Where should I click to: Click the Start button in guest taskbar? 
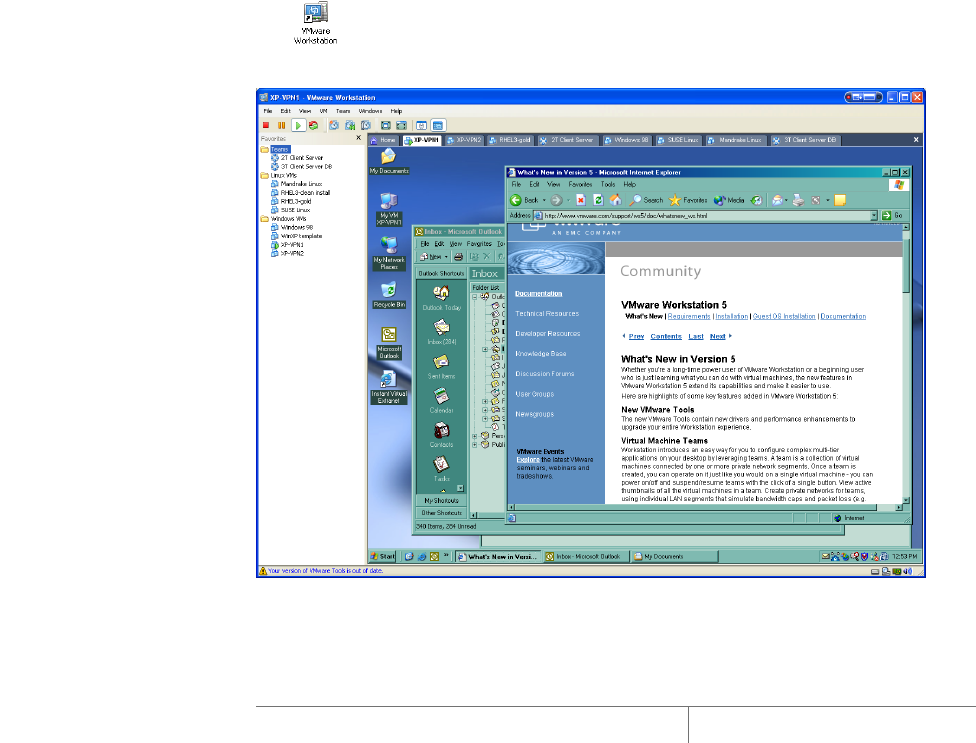tap(383, 557)
